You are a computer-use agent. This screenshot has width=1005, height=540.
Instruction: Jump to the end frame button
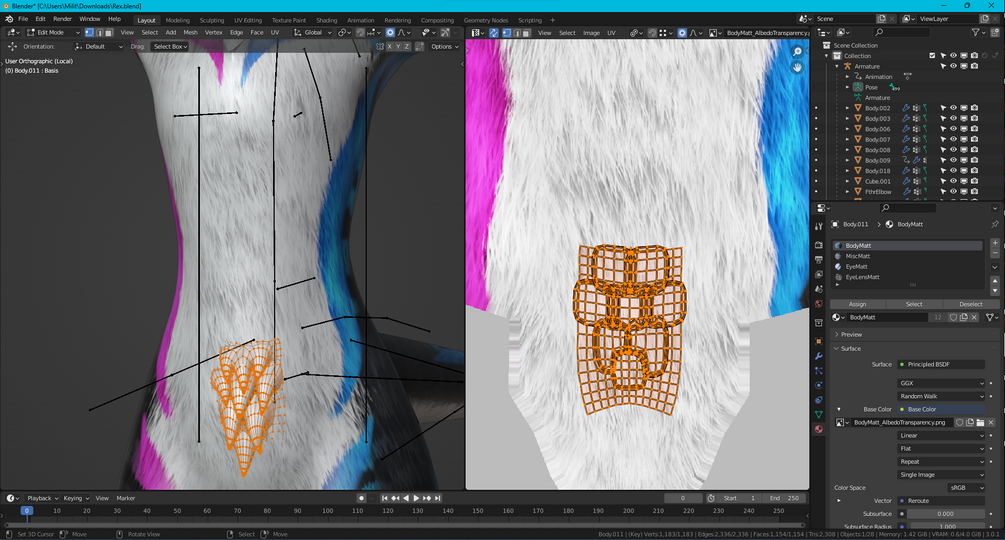tap(438, 498)
